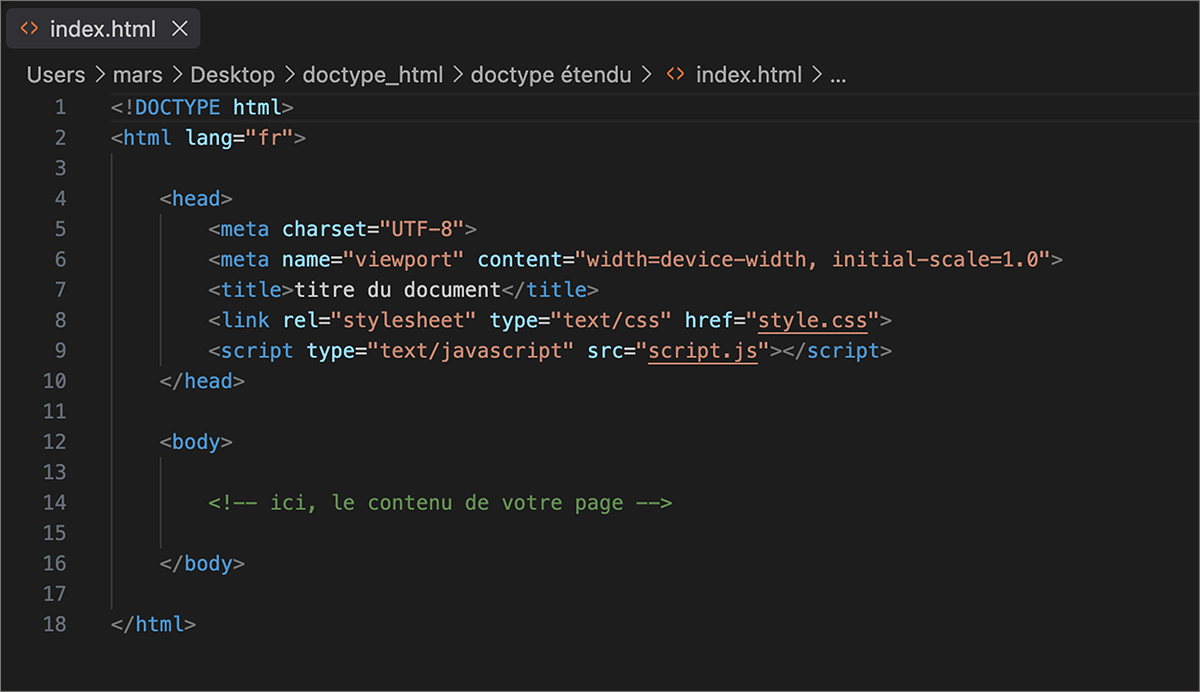
Task: Click the opening body tag
Action: click(196, 442)
